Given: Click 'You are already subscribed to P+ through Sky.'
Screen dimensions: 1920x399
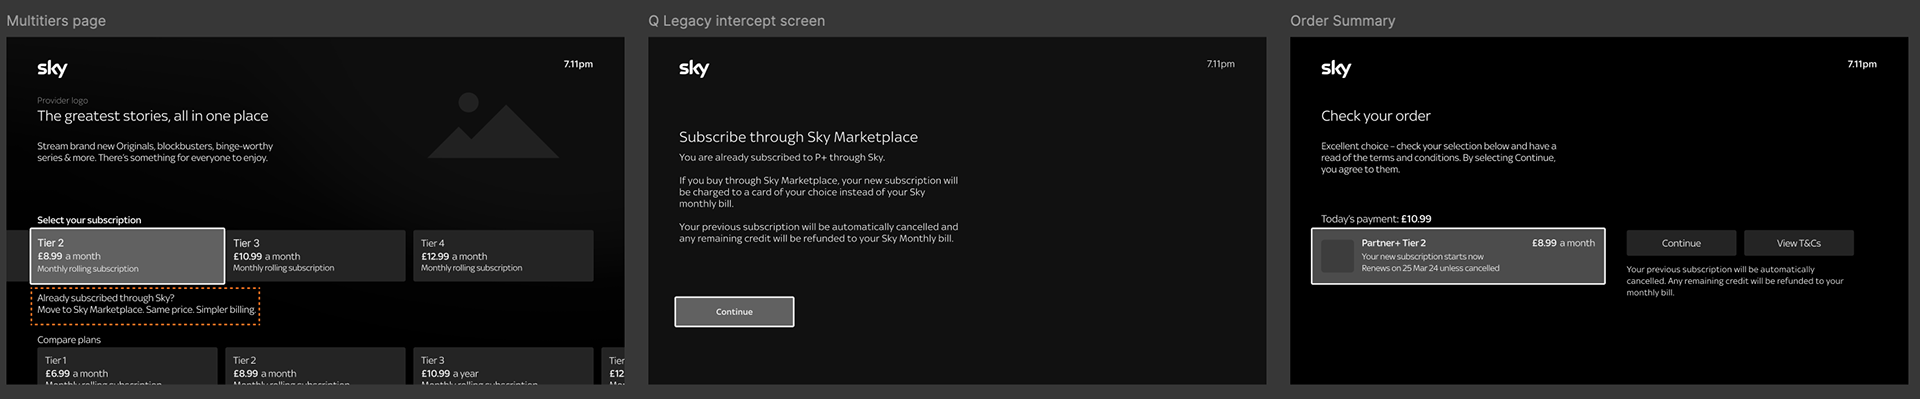Looking at the screenshot, I should pyautogui.click(x=782, y=157).
